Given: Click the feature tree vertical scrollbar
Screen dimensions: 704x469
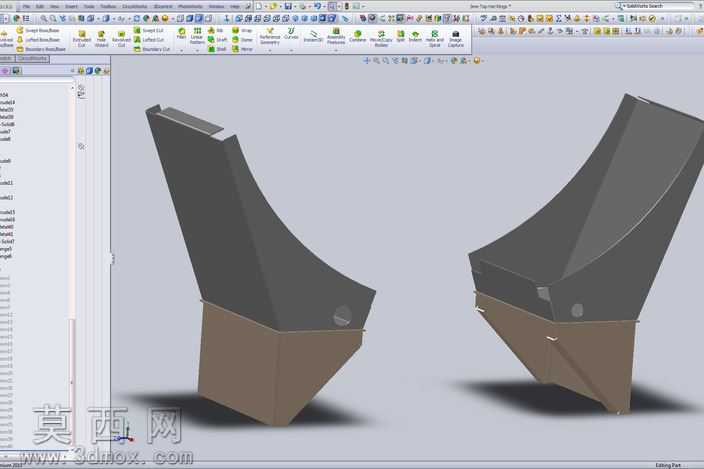Looking at the screenshot, I should (72, 269).
